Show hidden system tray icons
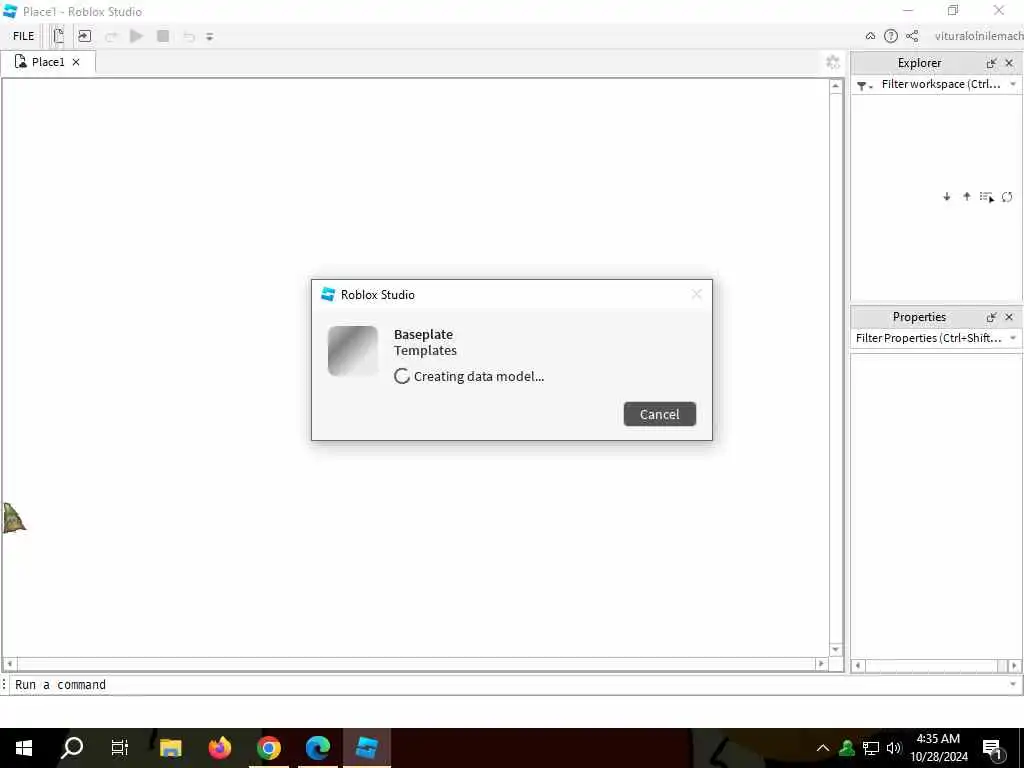 pos(823,748)
